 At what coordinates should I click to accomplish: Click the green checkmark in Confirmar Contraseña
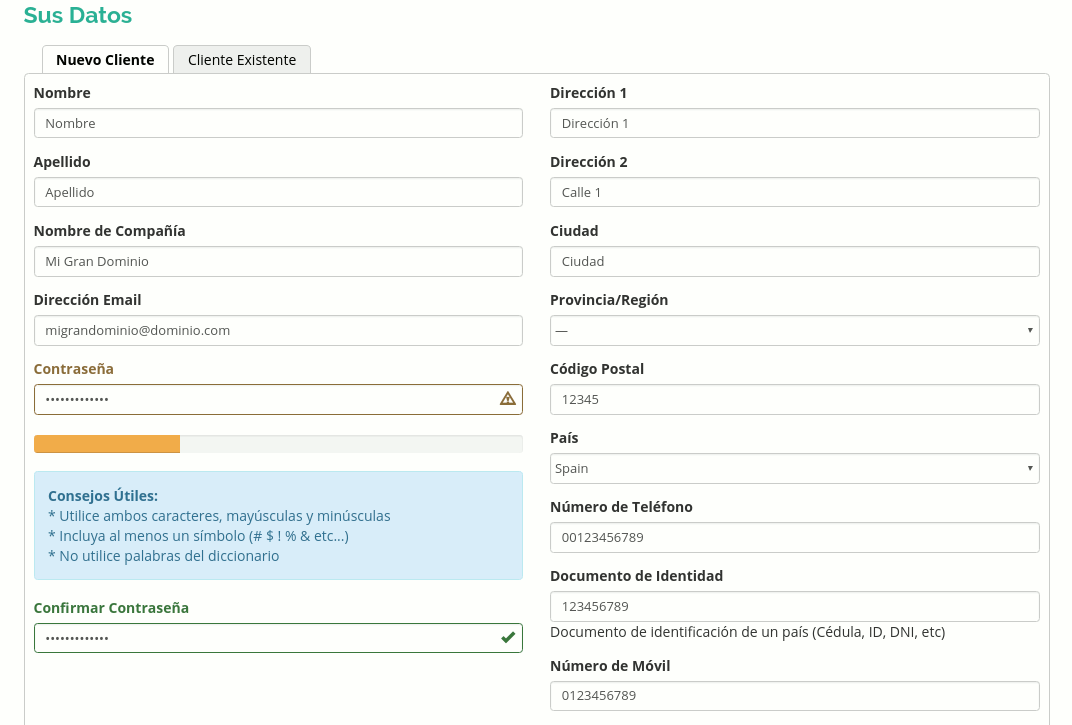click(x=507, y=637)
